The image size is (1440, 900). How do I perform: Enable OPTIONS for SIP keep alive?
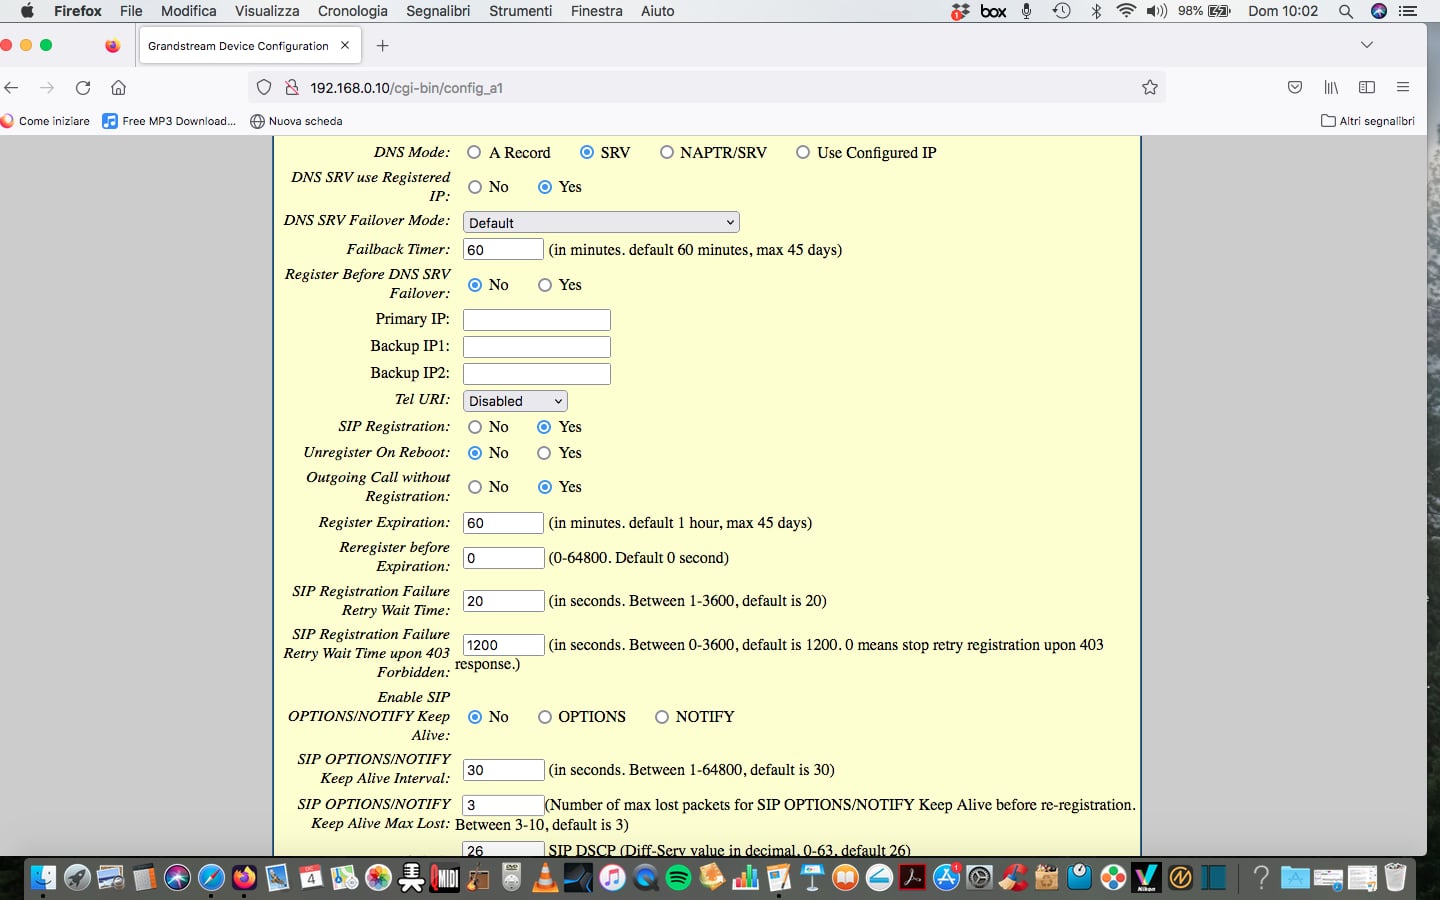pos(545,717)
